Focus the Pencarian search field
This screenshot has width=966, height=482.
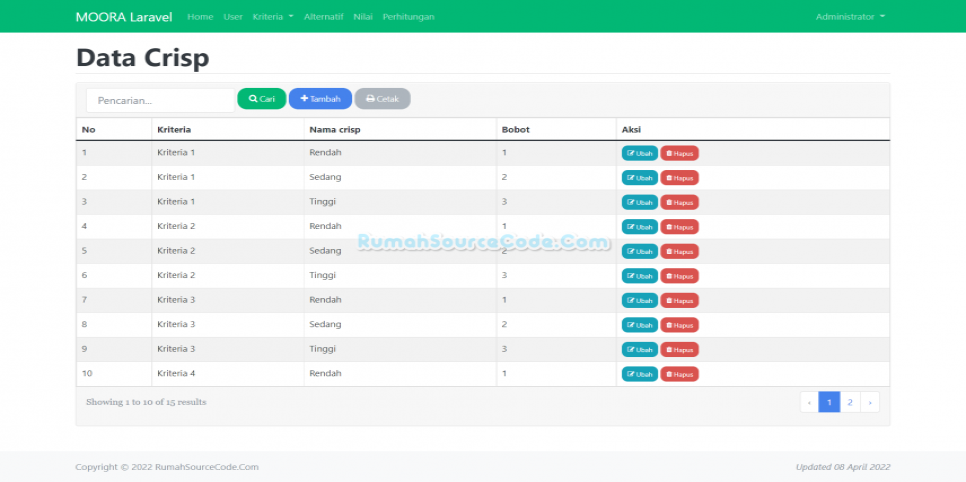point(160,100)
